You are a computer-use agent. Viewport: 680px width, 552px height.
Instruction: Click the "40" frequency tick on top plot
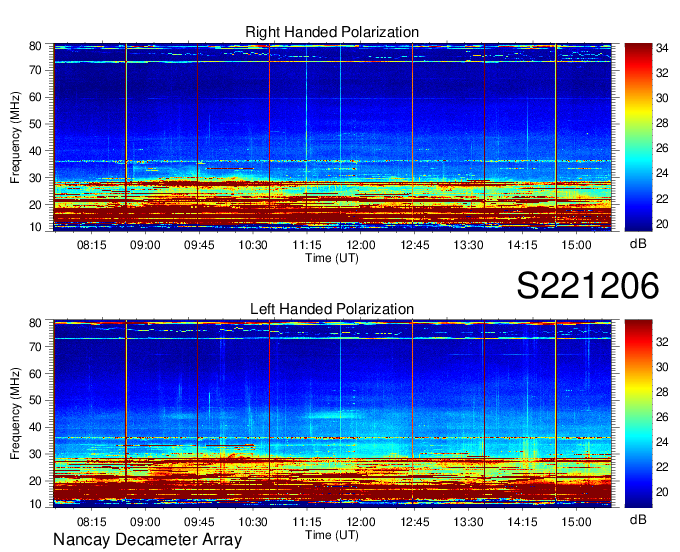(35, 151)
